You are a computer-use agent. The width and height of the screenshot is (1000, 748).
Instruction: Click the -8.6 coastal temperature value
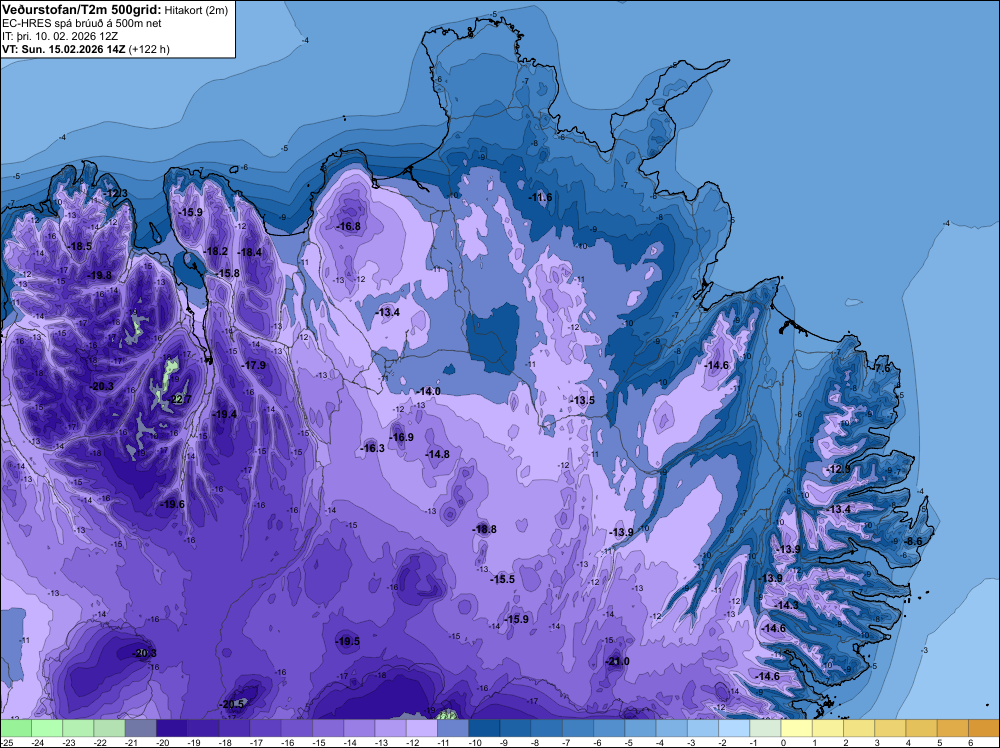point(914,541)
